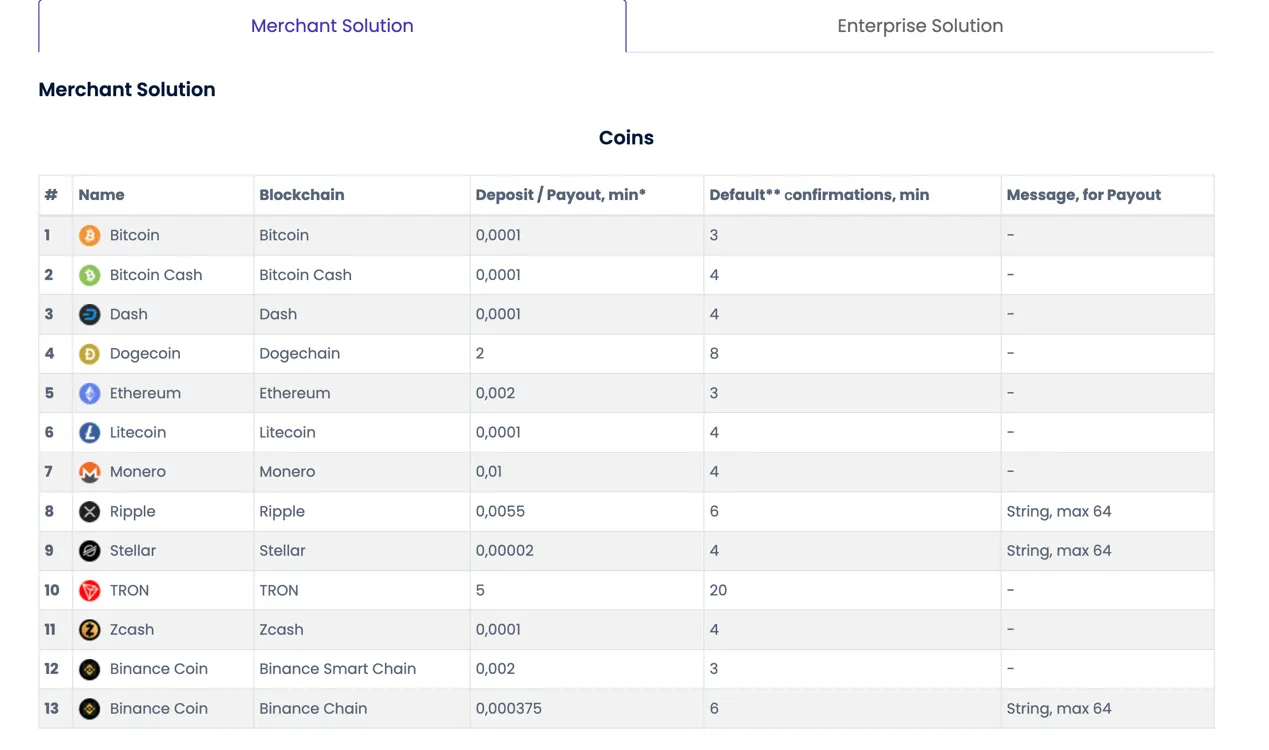Select the 'Bitcoin Cash' name in row 2
1269x750 pixels.
(156, 275)
